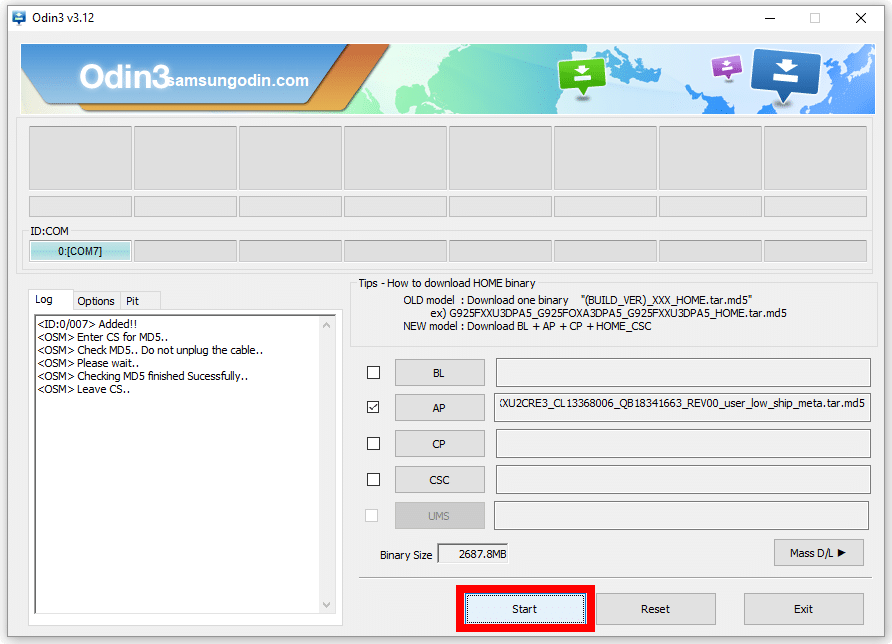Toggle the UMS checkbox
The image size is (892, 644).
(371, 515)
